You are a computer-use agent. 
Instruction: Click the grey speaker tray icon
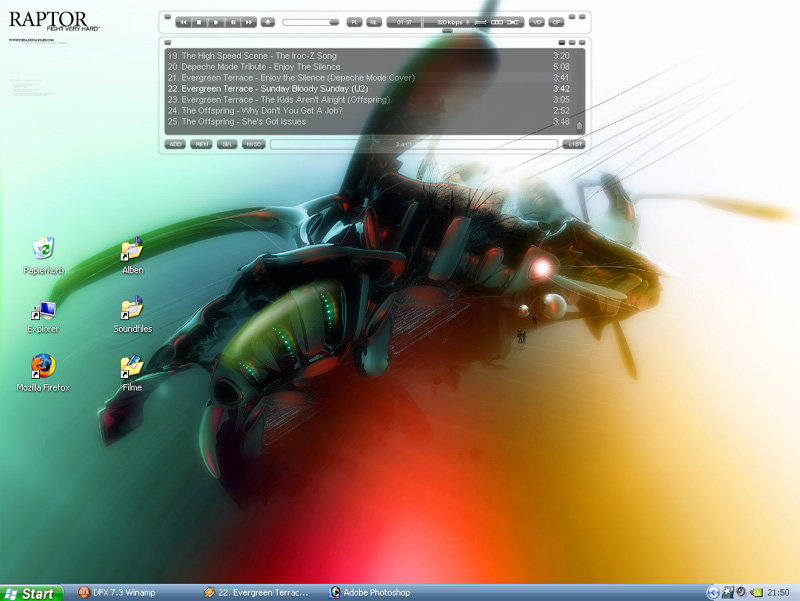coord(741,592)
